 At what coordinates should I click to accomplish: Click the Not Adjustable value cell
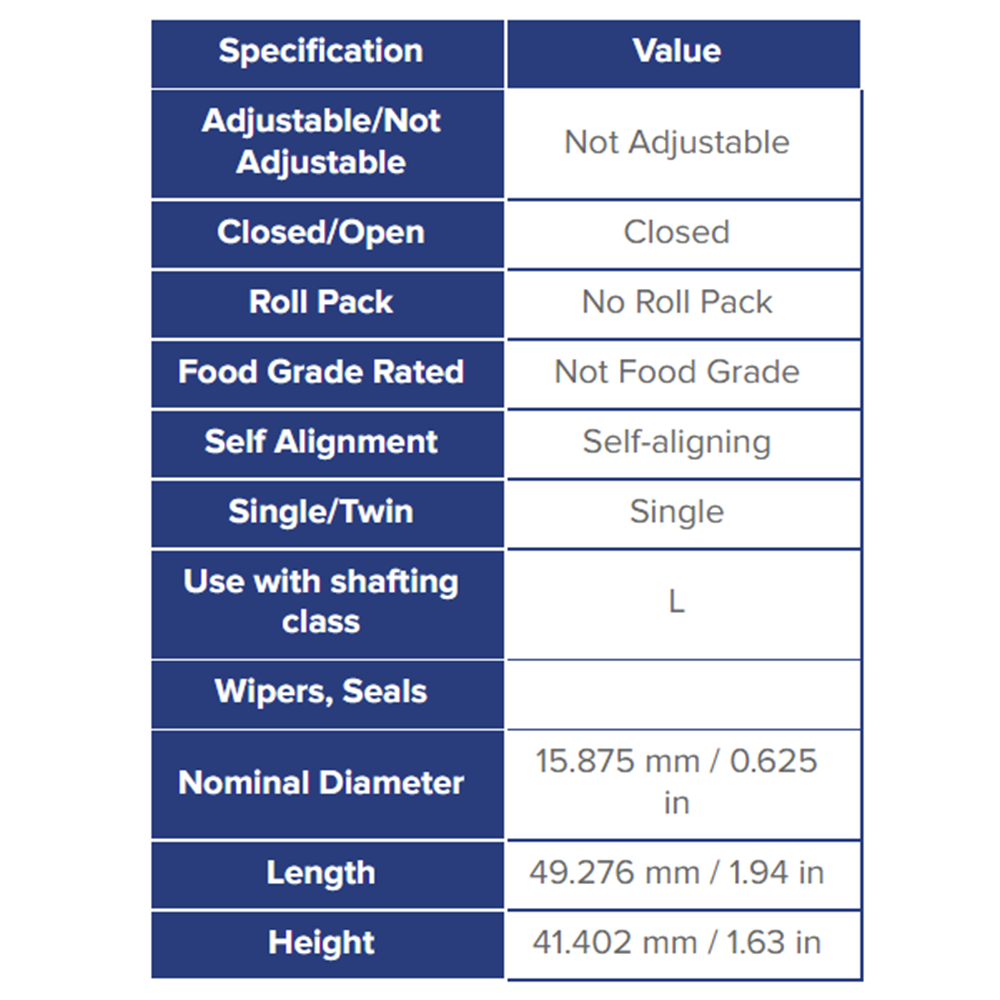click(684, 144)
